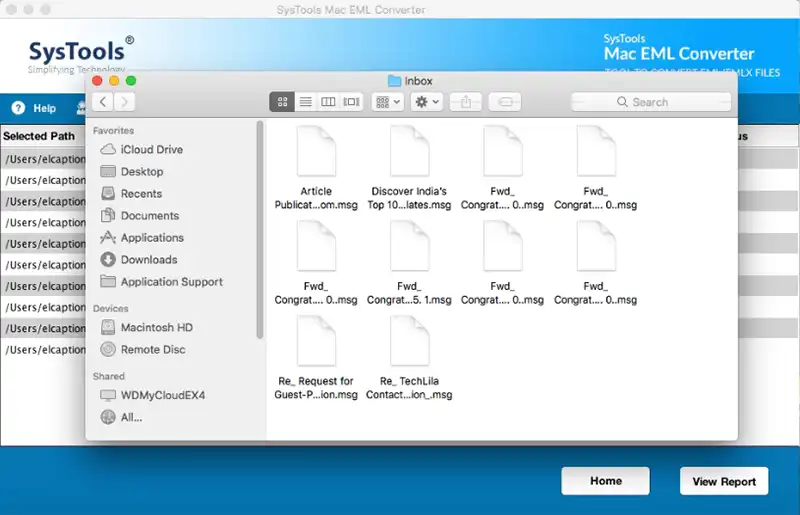Click the Home button
800x515 pixels.
pyautogui.click(x=606, y=481)
